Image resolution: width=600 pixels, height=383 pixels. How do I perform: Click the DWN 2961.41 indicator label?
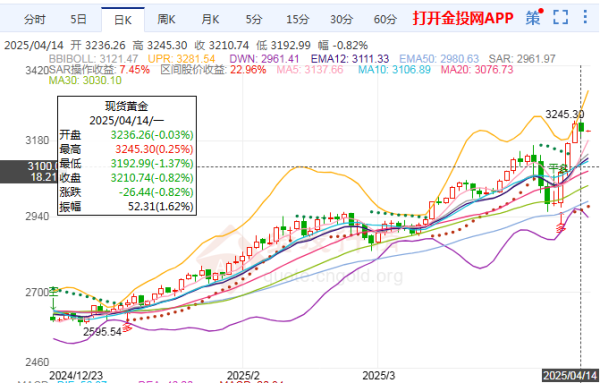(265, 59)
